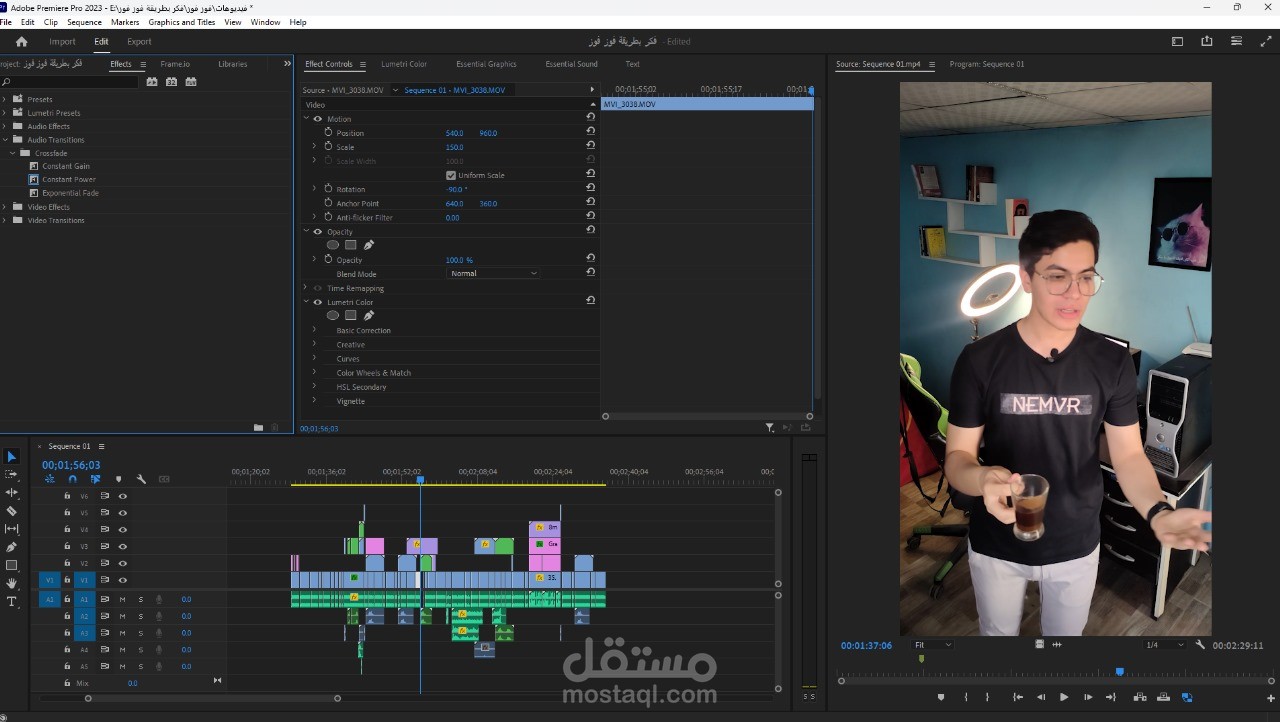1280x722 pixels.
Task: Expand the Presets effects folder
Action: [4, 99]
